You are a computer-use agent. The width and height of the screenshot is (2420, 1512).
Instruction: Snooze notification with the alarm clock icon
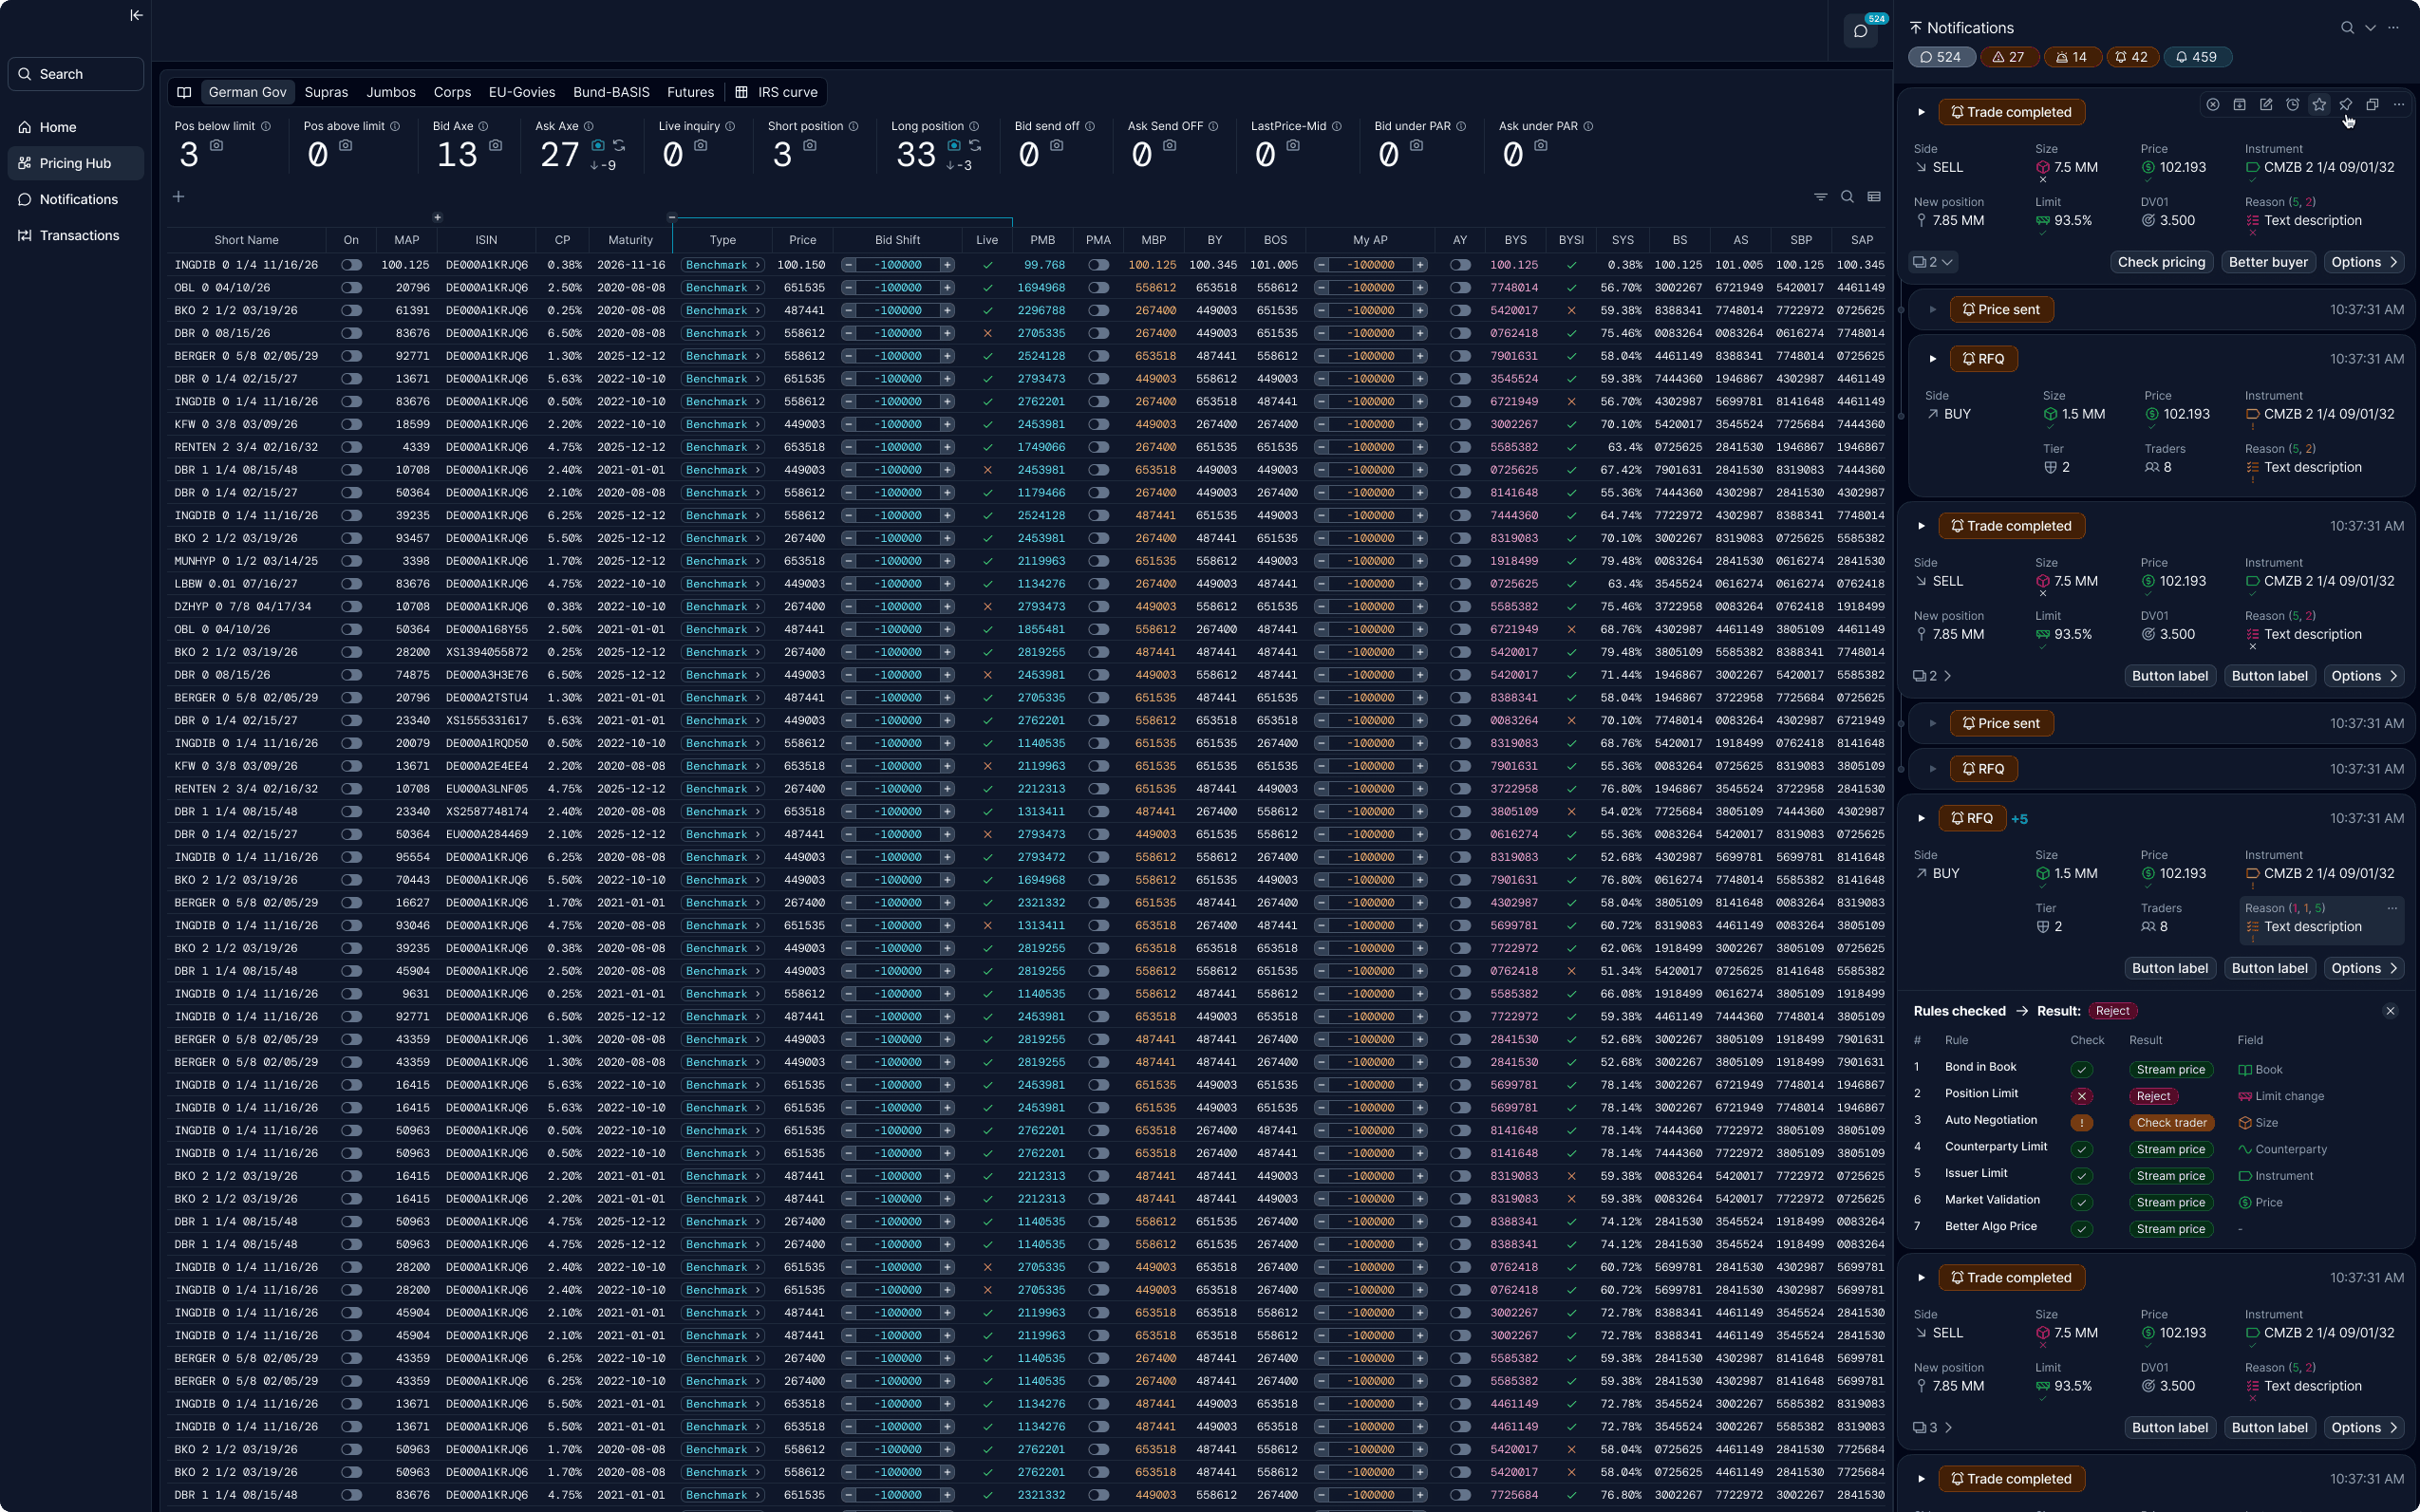(2292, 105)
